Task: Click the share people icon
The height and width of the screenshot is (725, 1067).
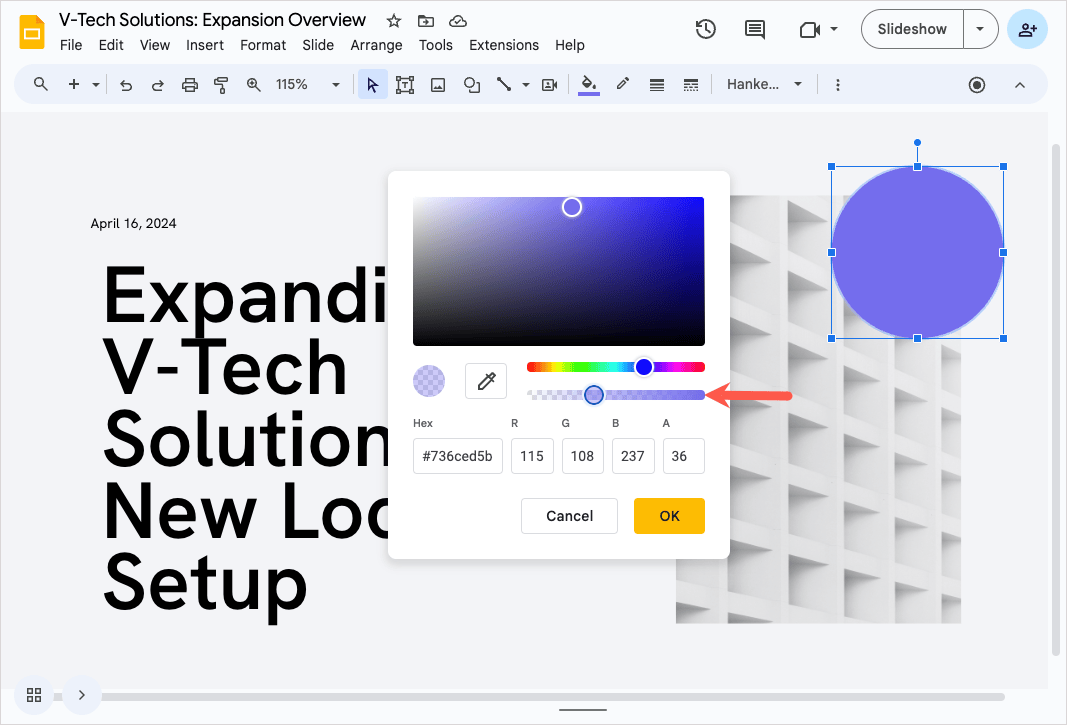Action: [1027, 29]
